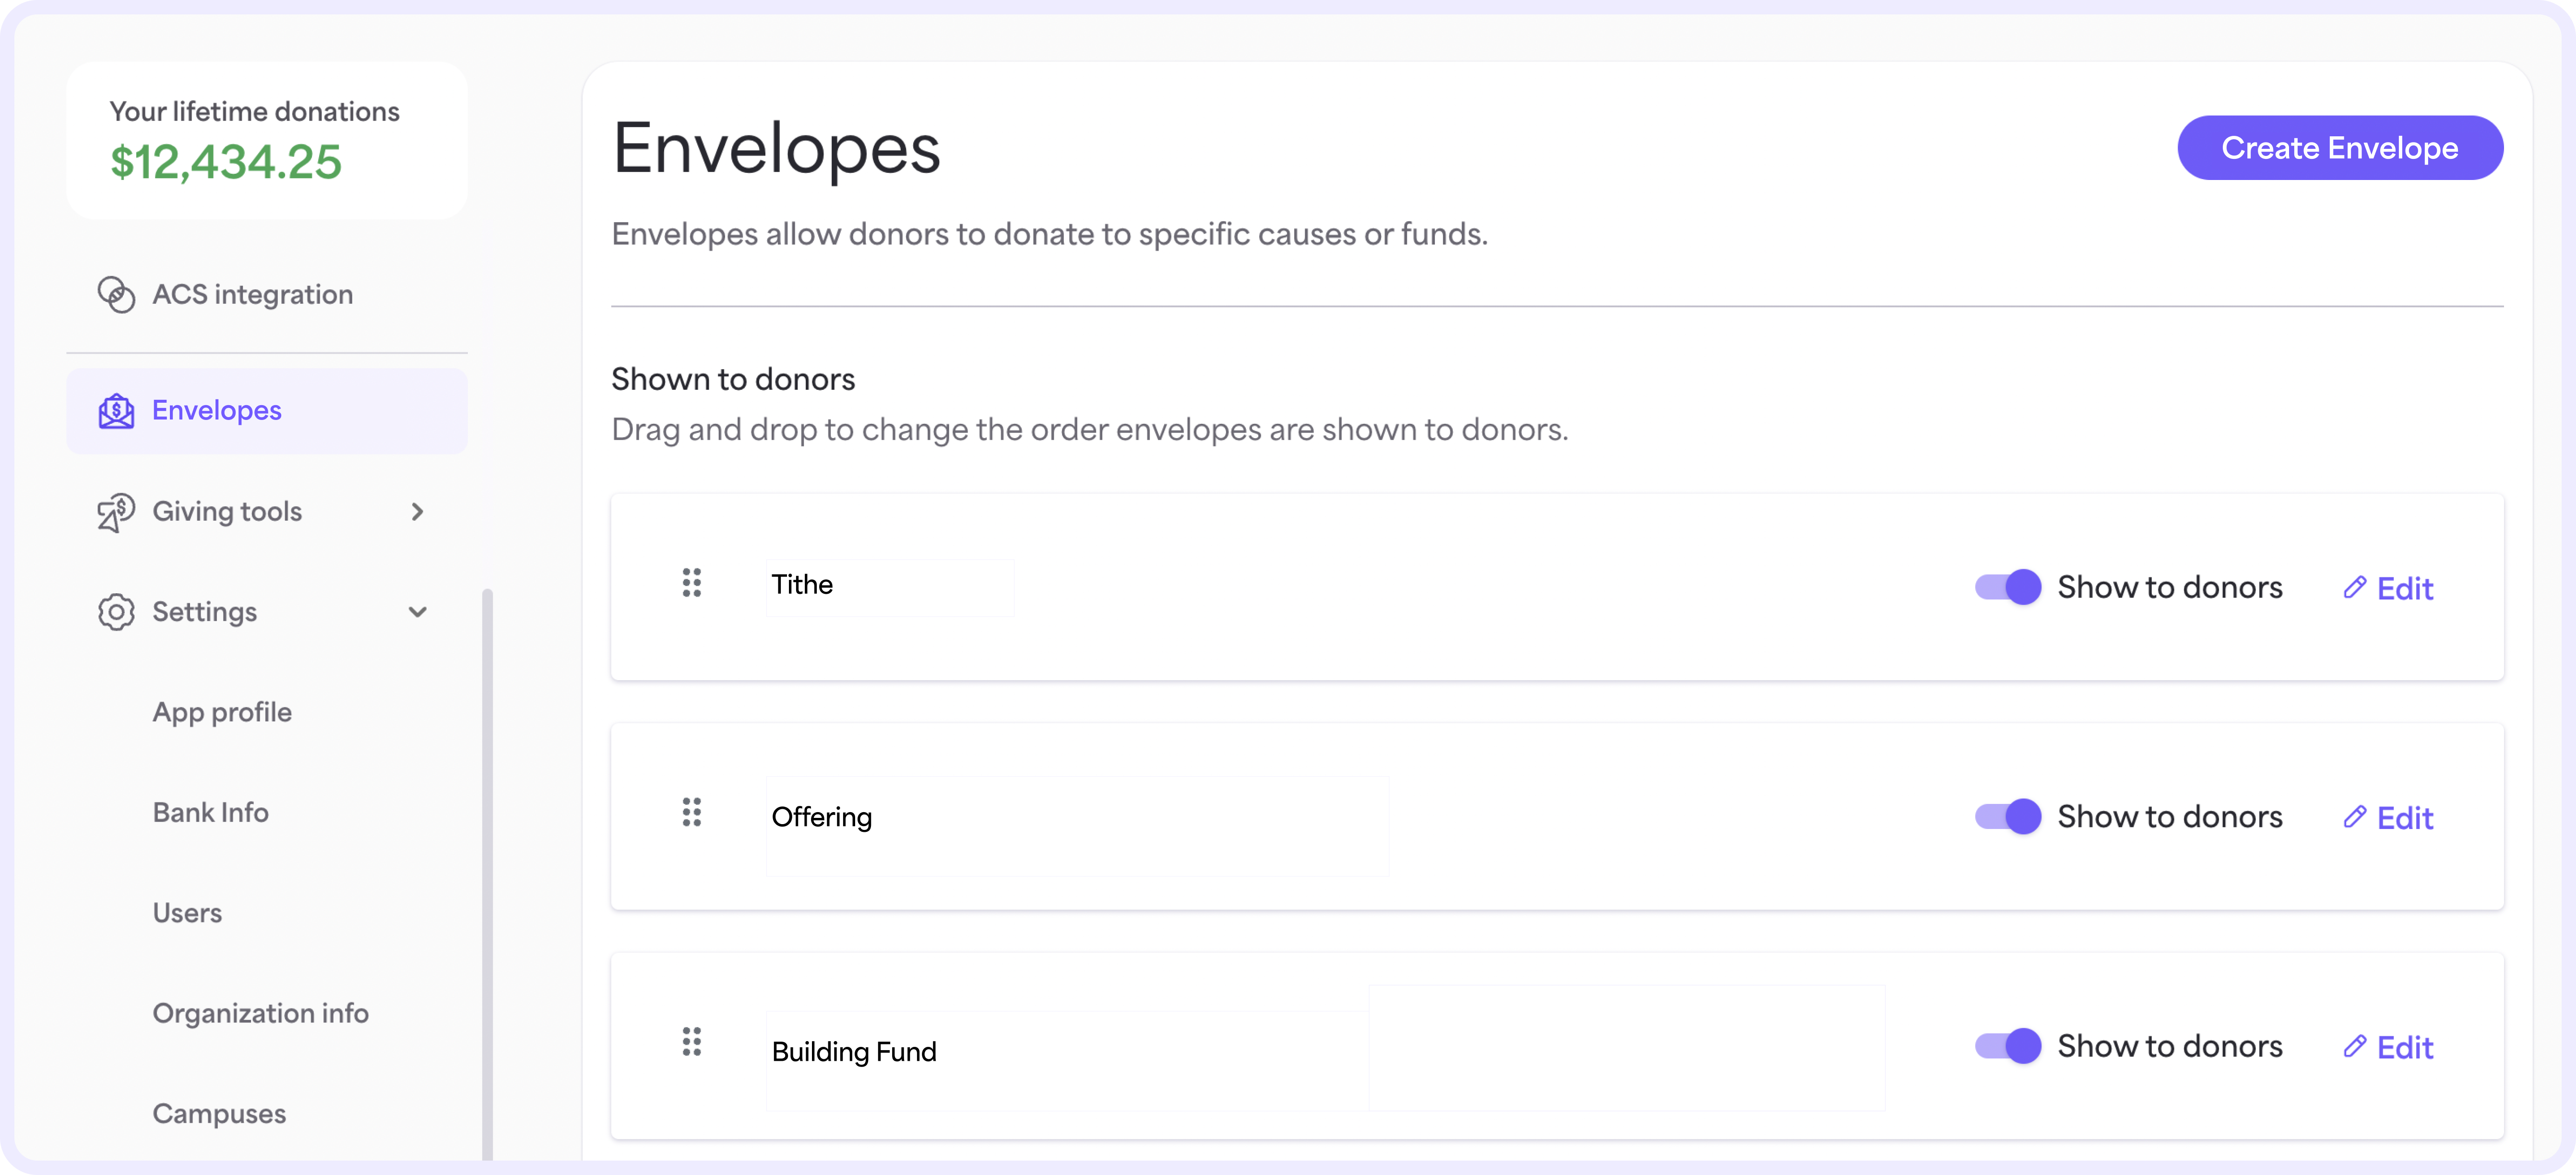Click the Shown to donors section heading
This screenshot has width=2576, height=1175.
733,379
